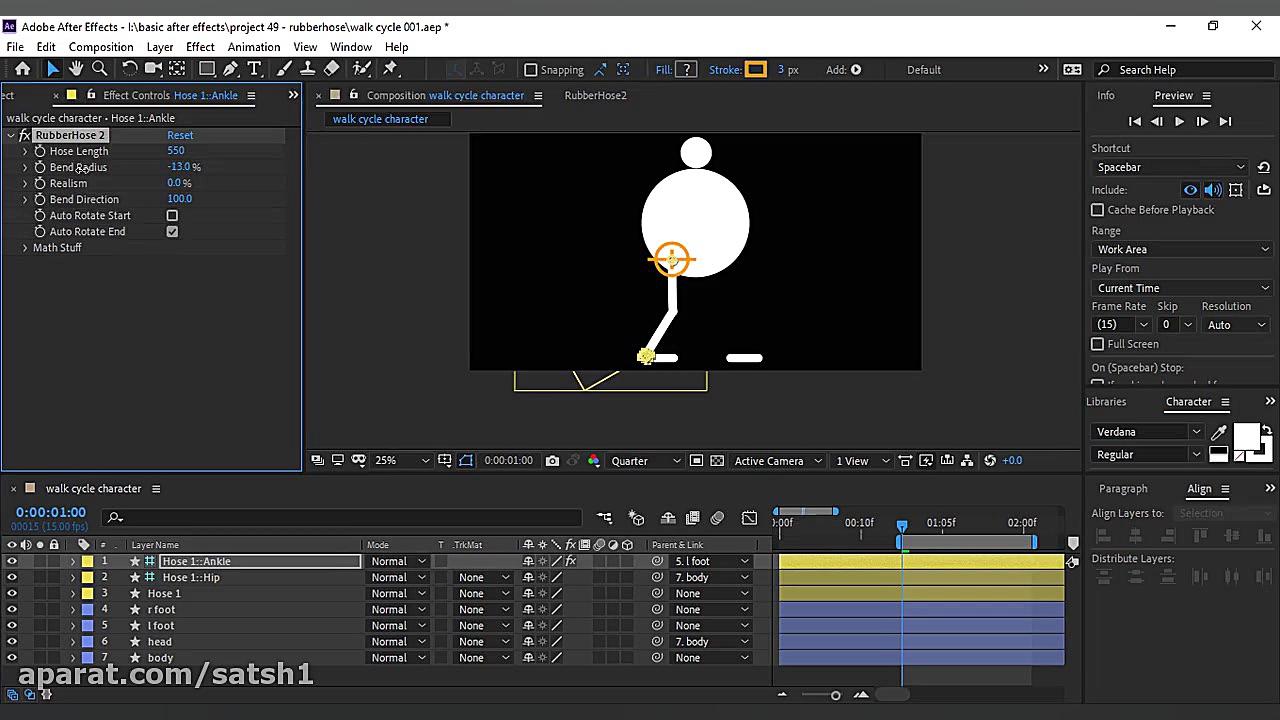
Task: Expand the Math Stuff property group
Action: (25, 248)
